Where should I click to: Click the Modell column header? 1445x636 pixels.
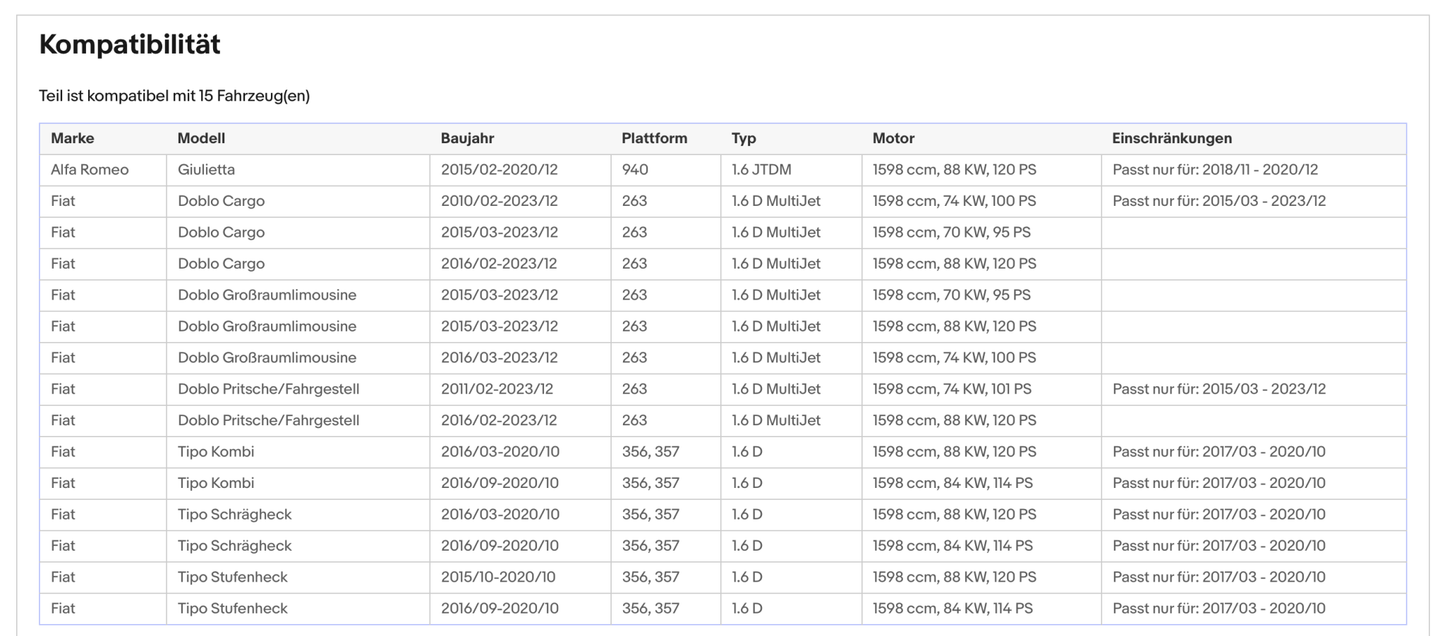coord(201,139)
